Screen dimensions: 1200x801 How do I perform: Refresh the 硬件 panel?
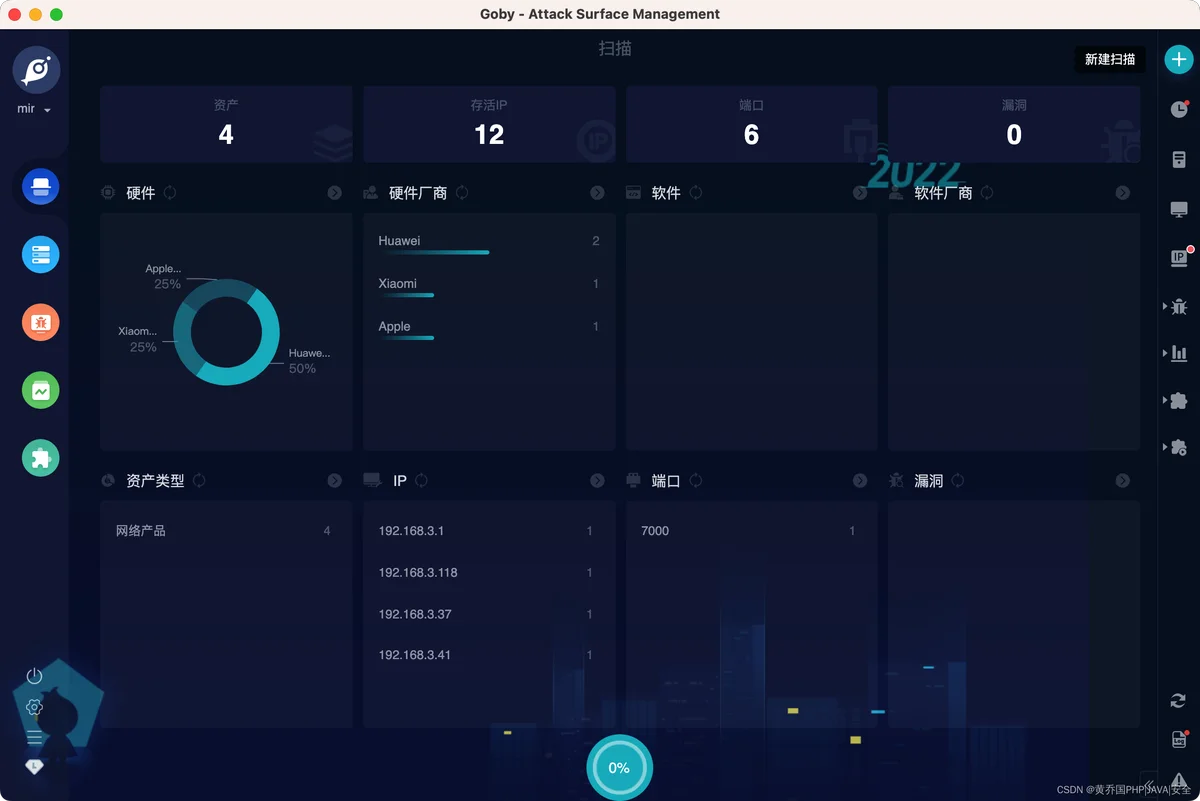pyautogui.click(x=170, y=193)
